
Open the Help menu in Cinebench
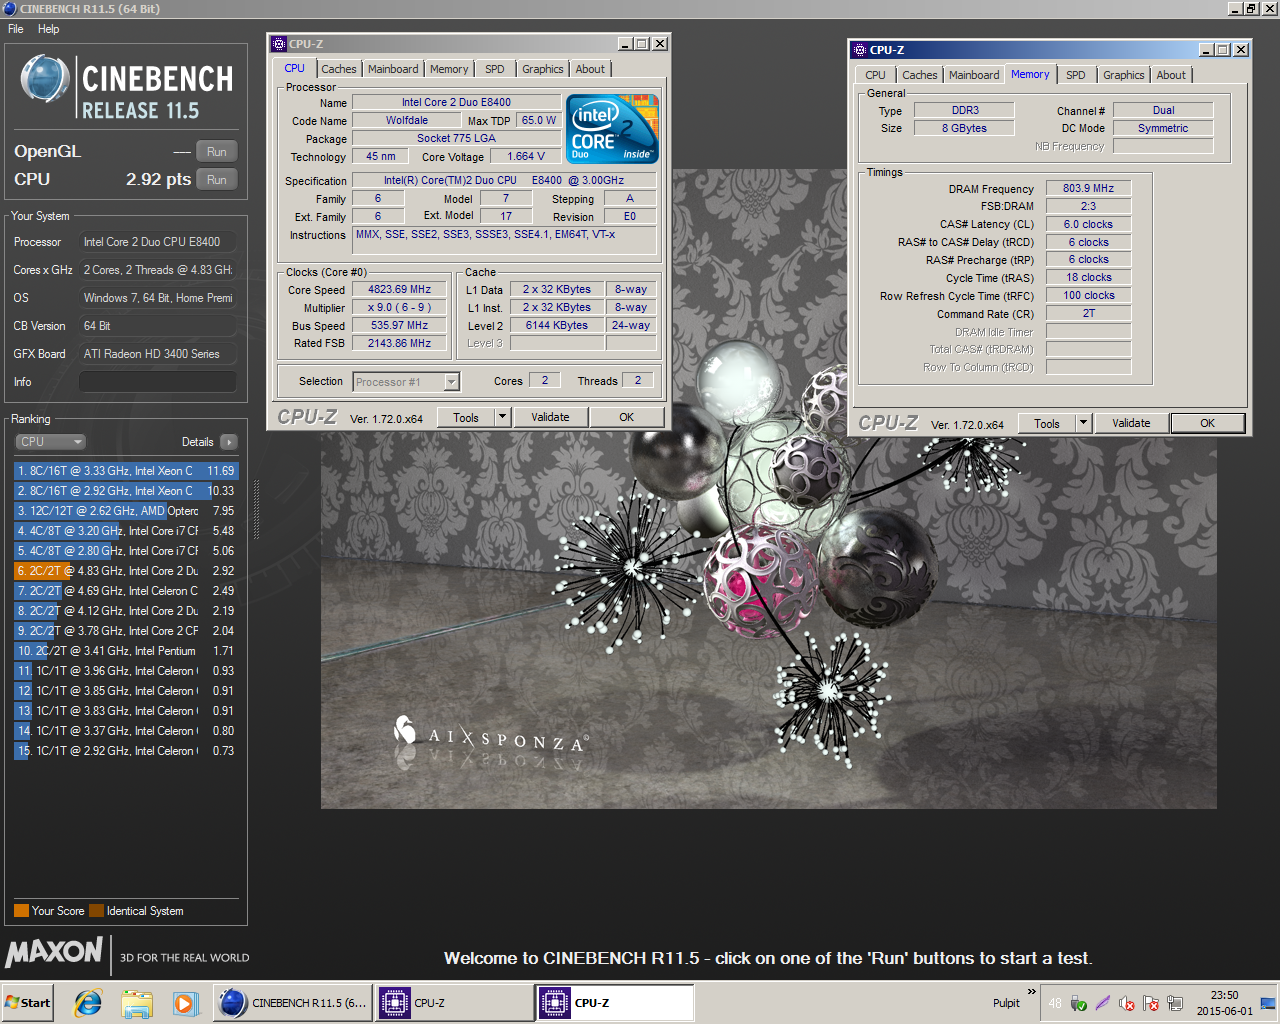click(49, 29)
